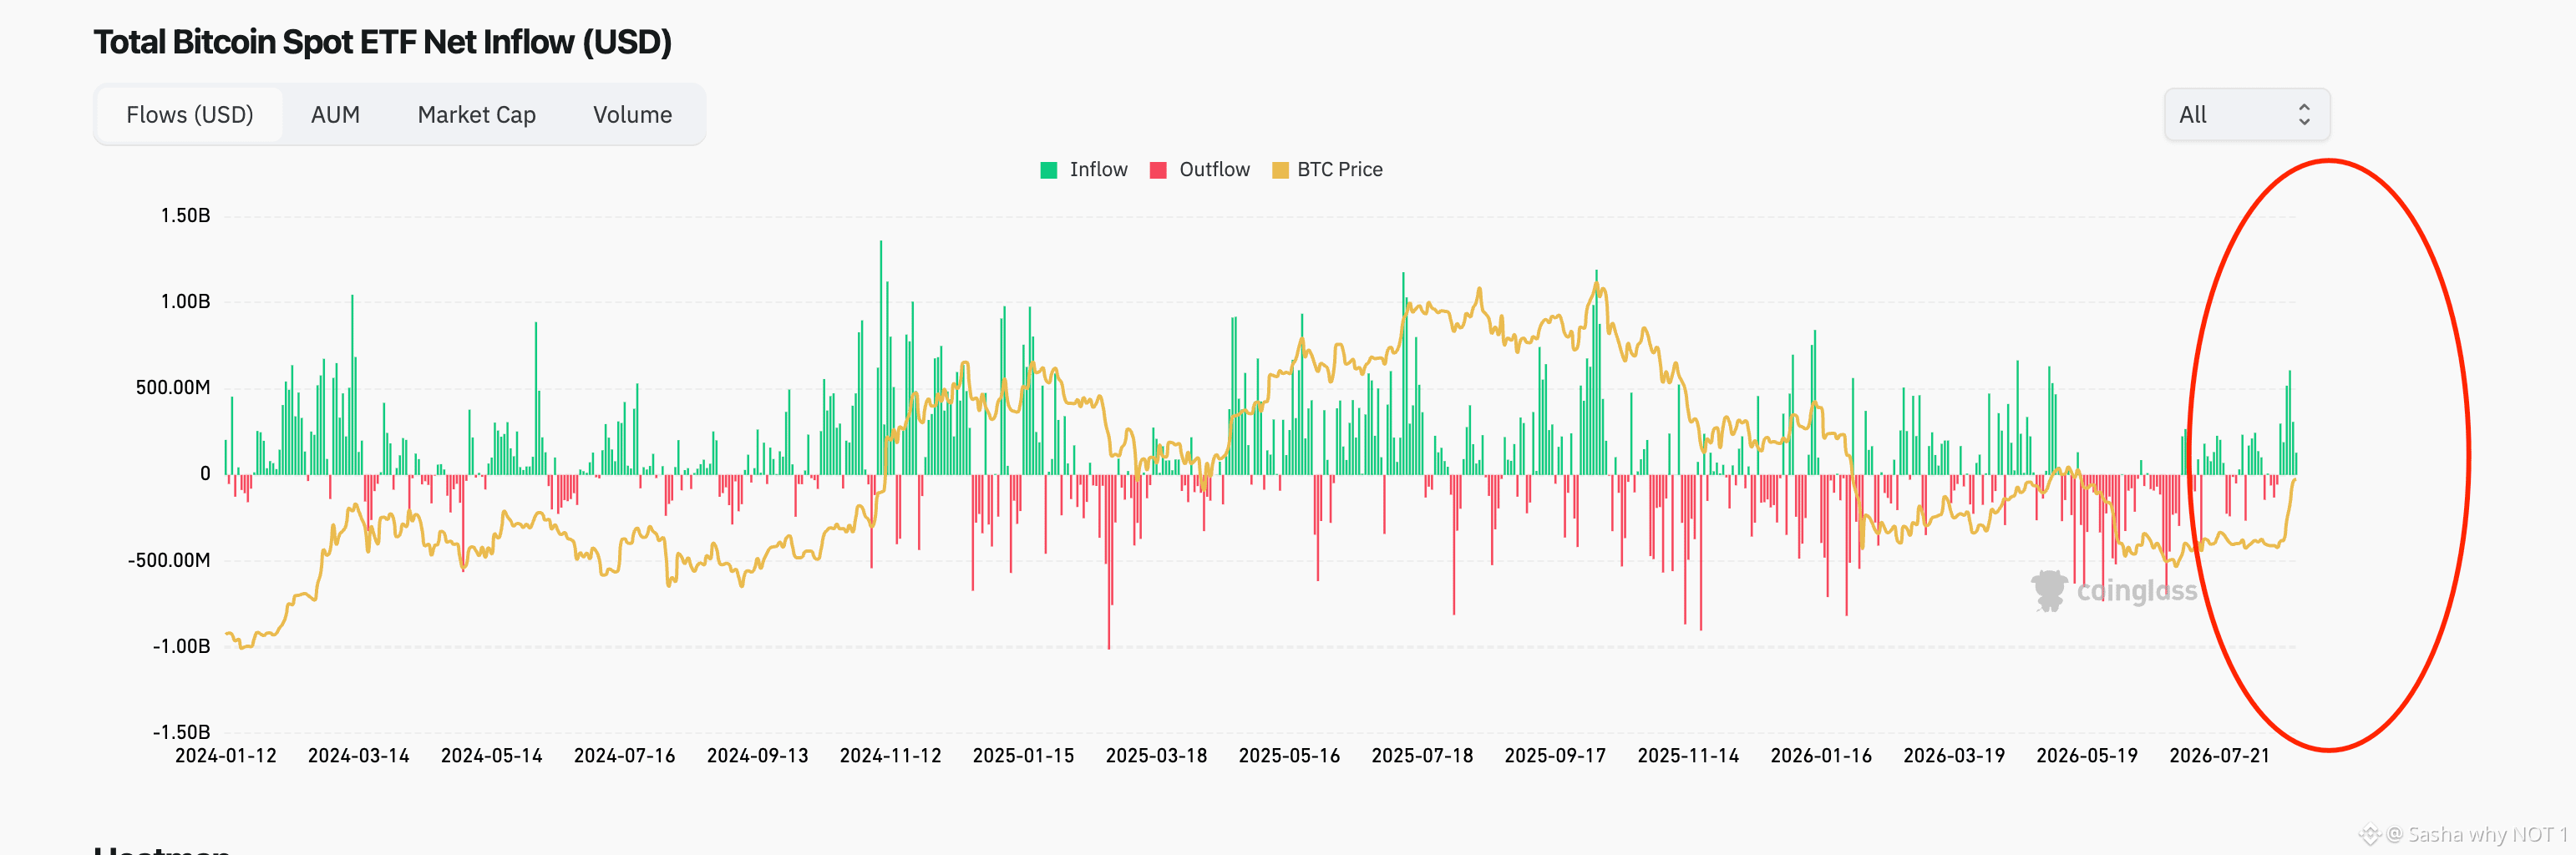The width and height of the screenshot is (2576, 855).
Task: Open the All time range dropdown
Action: pyautogui.click(x=2246, y=115)
